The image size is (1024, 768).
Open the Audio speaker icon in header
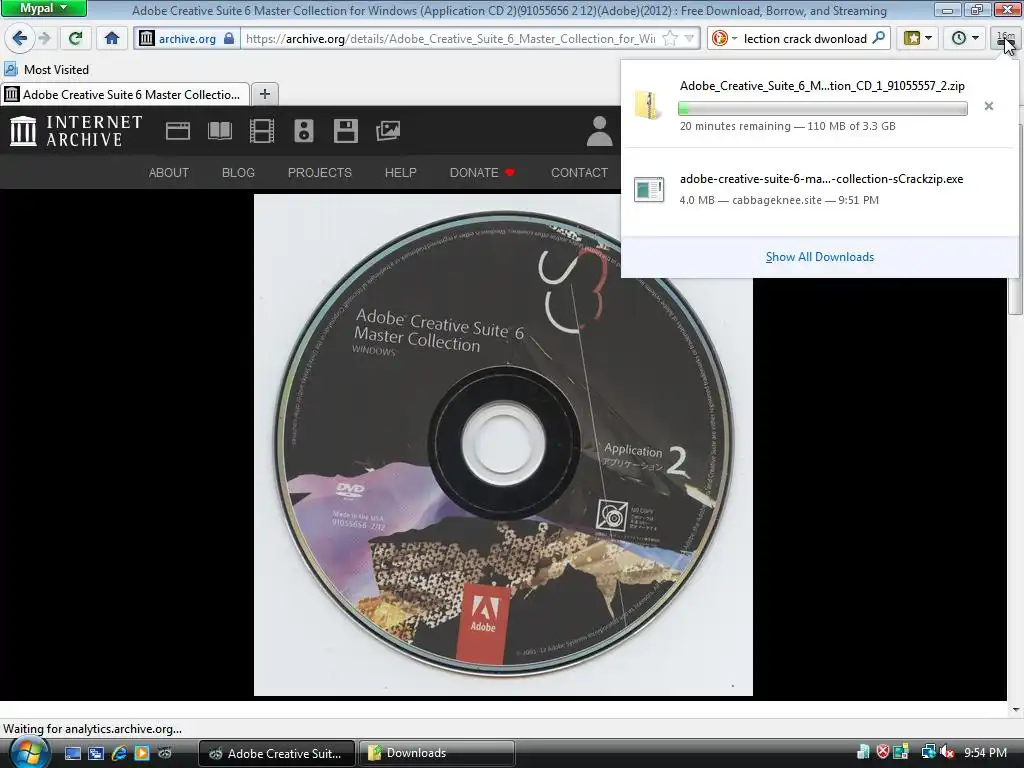tap(304, 131)
